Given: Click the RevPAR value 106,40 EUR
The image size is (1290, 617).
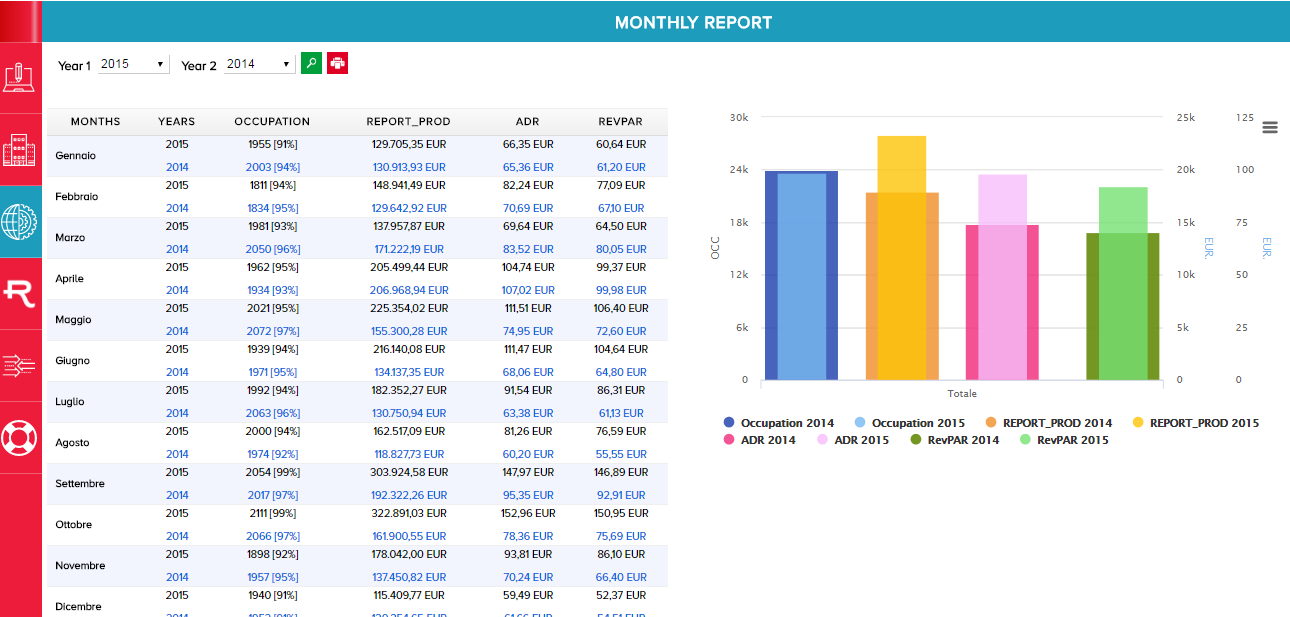Looking at the screenshot, I should (x=621, y=308).
